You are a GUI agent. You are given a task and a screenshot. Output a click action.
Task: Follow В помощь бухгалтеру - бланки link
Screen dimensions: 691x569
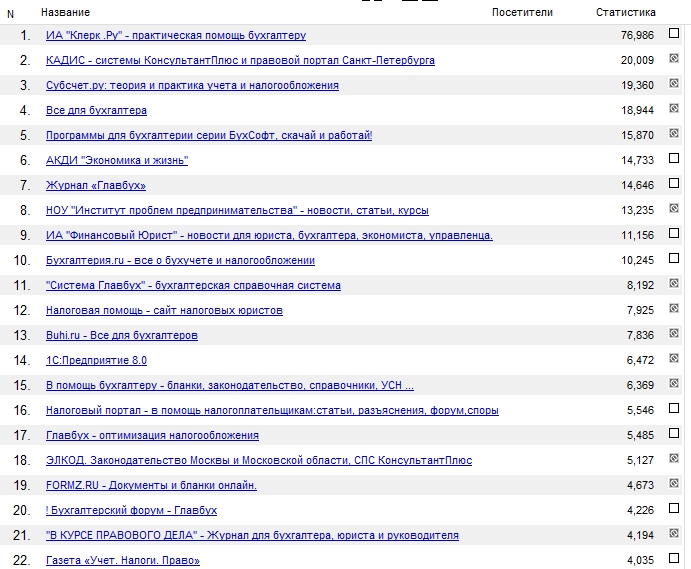tap(230, 386)
